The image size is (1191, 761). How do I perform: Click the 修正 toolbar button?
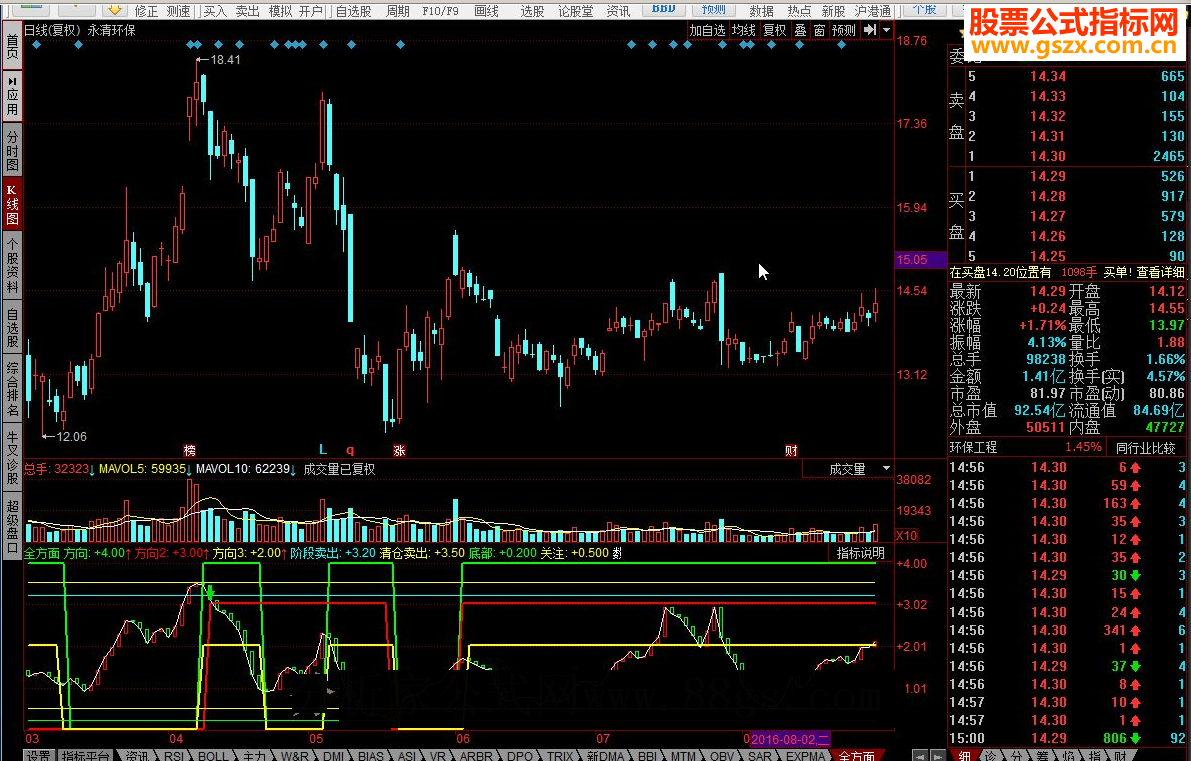(147, 11)
